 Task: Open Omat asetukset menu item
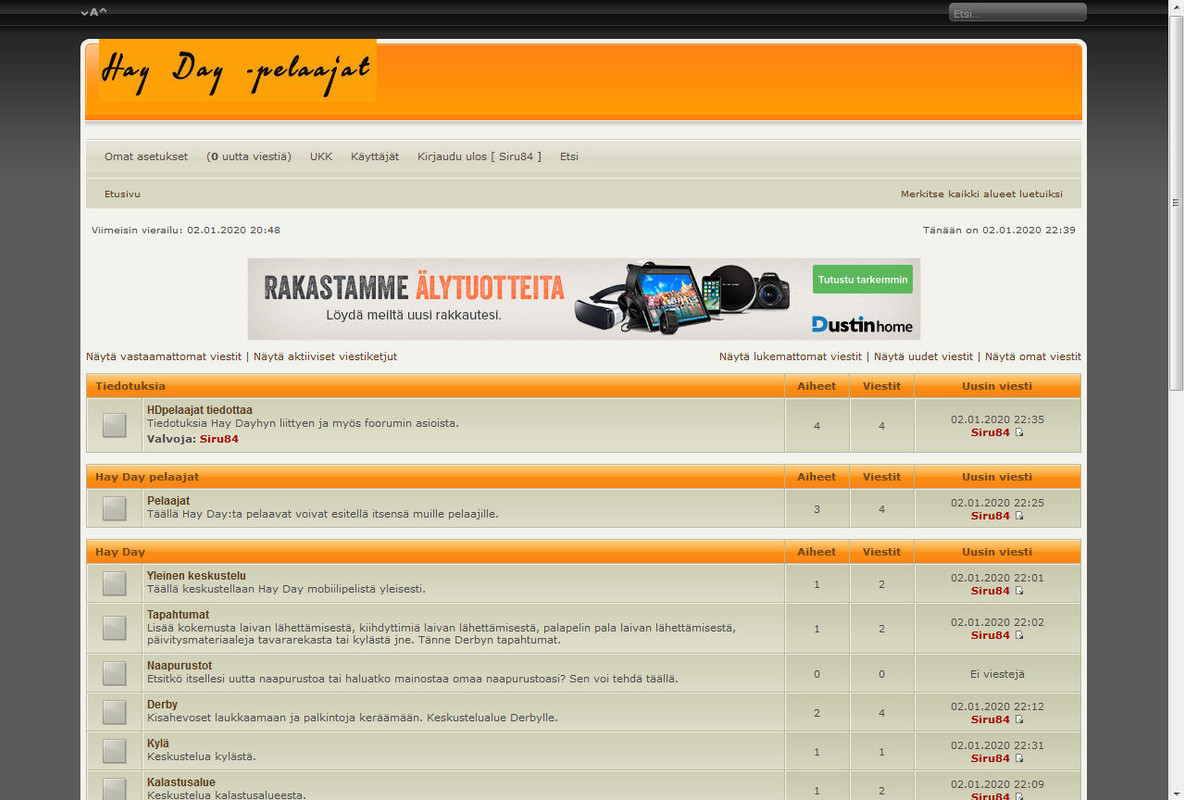coord(146,156)
